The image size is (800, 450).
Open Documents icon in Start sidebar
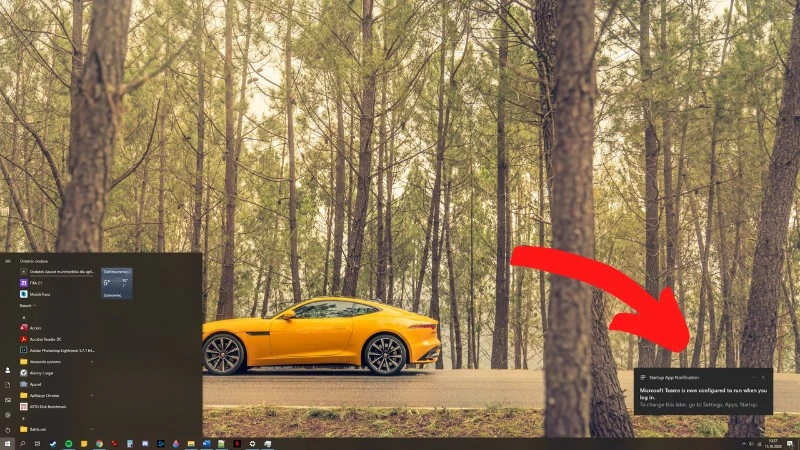click(x=8, y=385)
